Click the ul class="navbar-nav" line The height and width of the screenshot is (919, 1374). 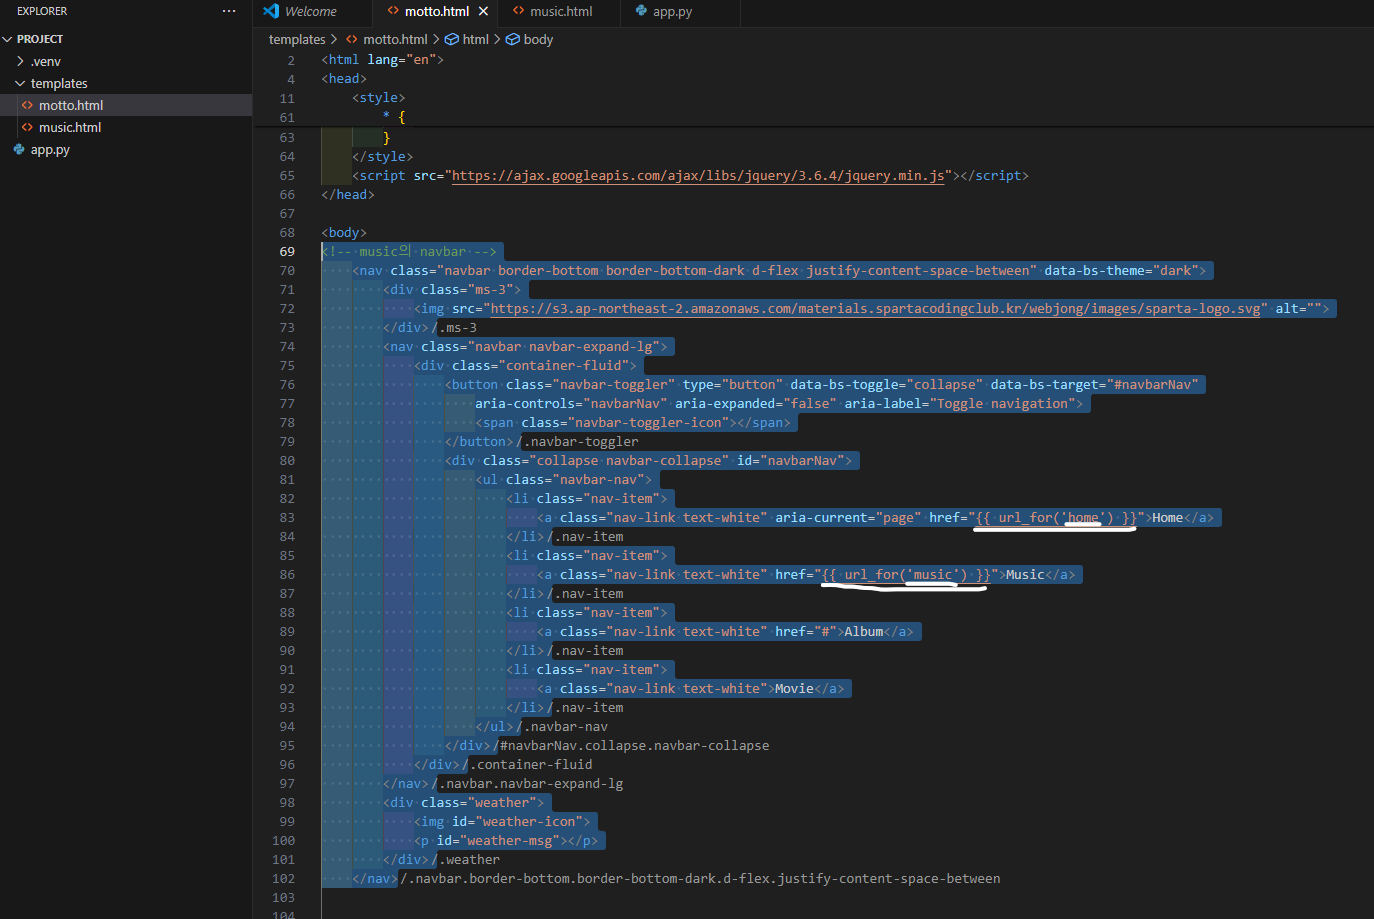click(x=564, y=480)
